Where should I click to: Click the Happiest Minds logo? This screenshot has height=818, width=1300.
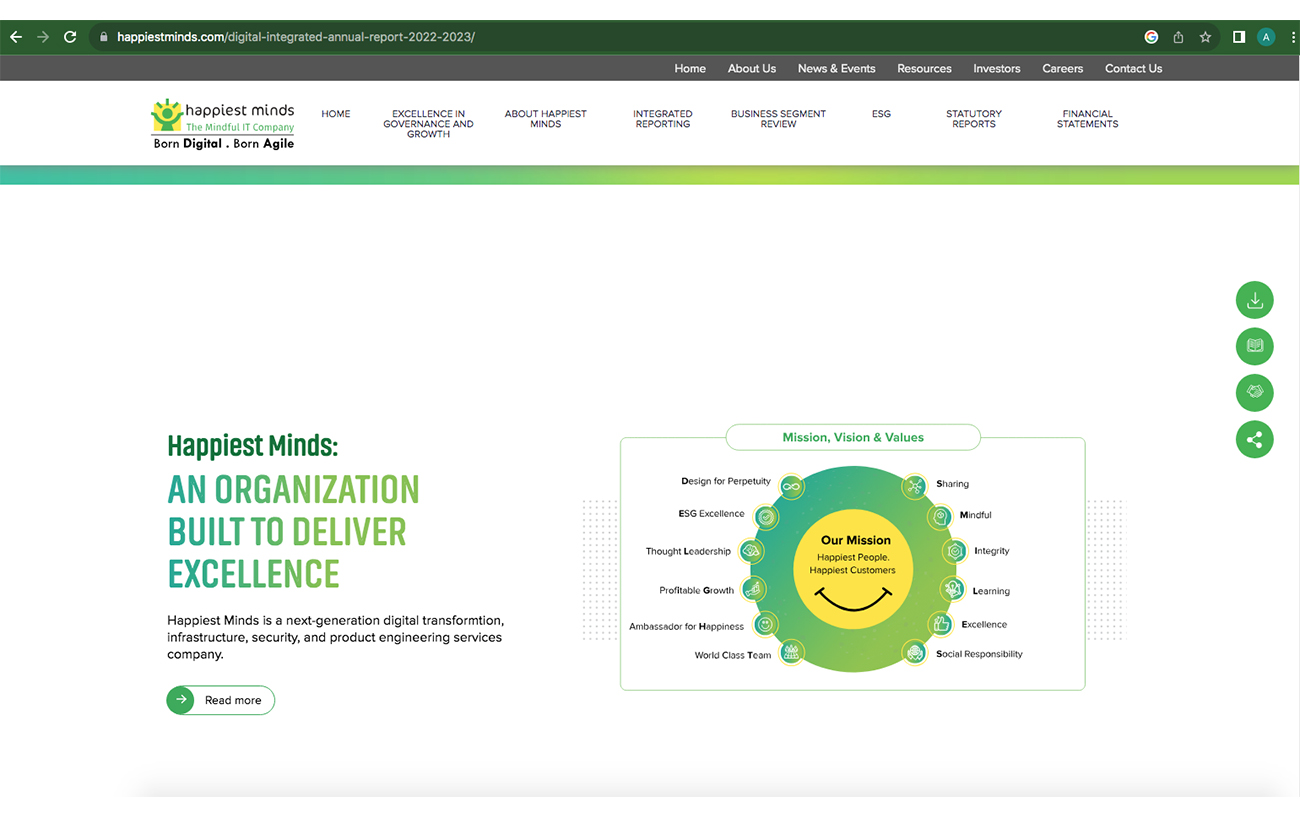(223, 124)
